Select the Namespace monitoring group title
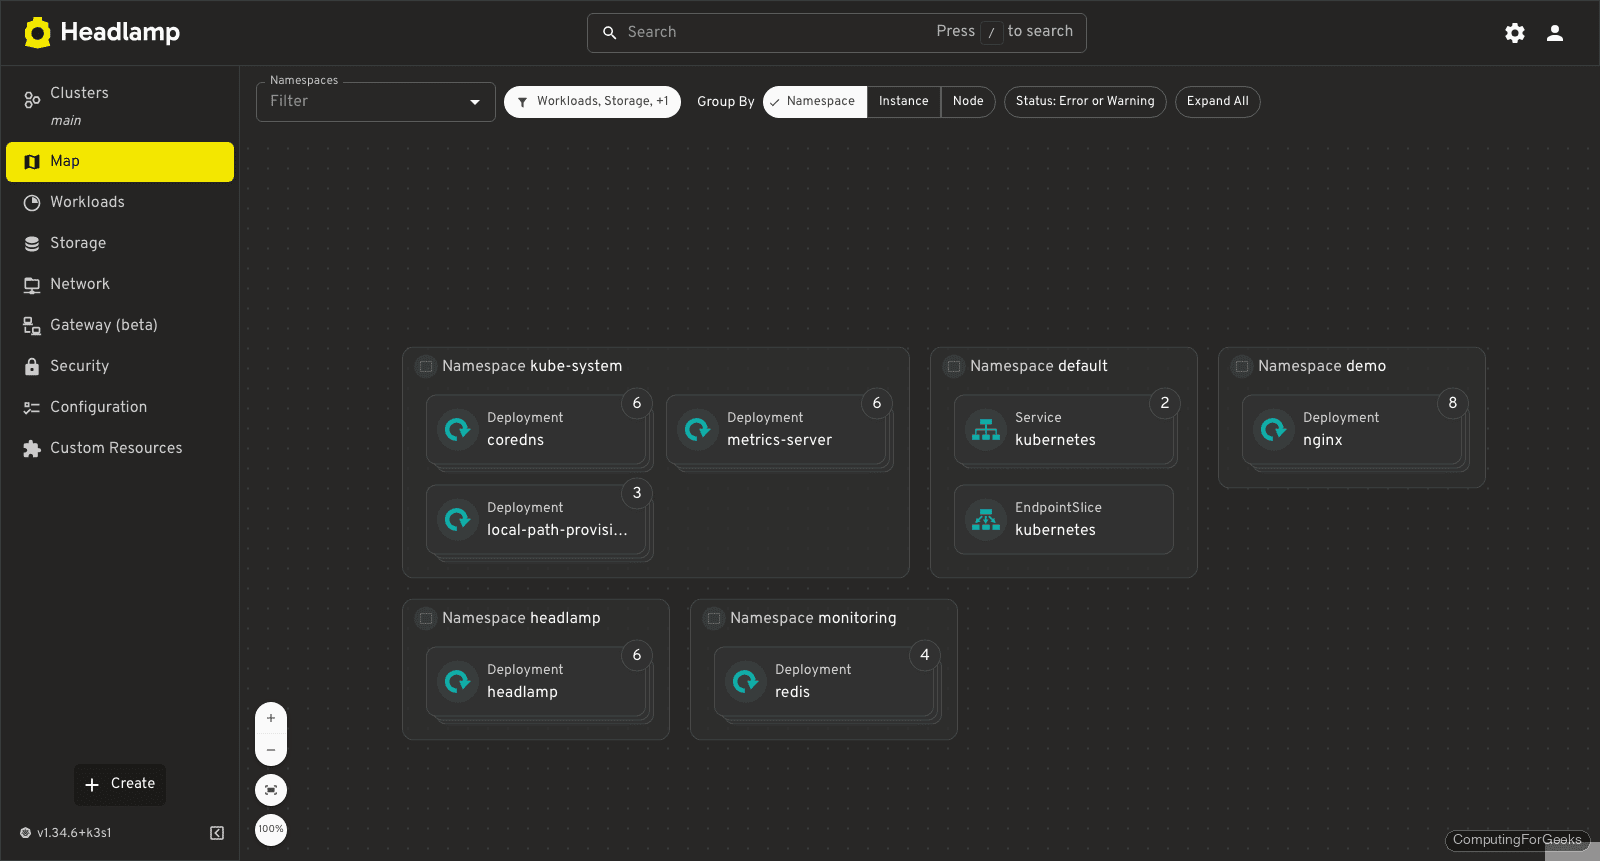Image resolution: width=1600 pixels, height=861 pixels. click(x=813, y=619)
